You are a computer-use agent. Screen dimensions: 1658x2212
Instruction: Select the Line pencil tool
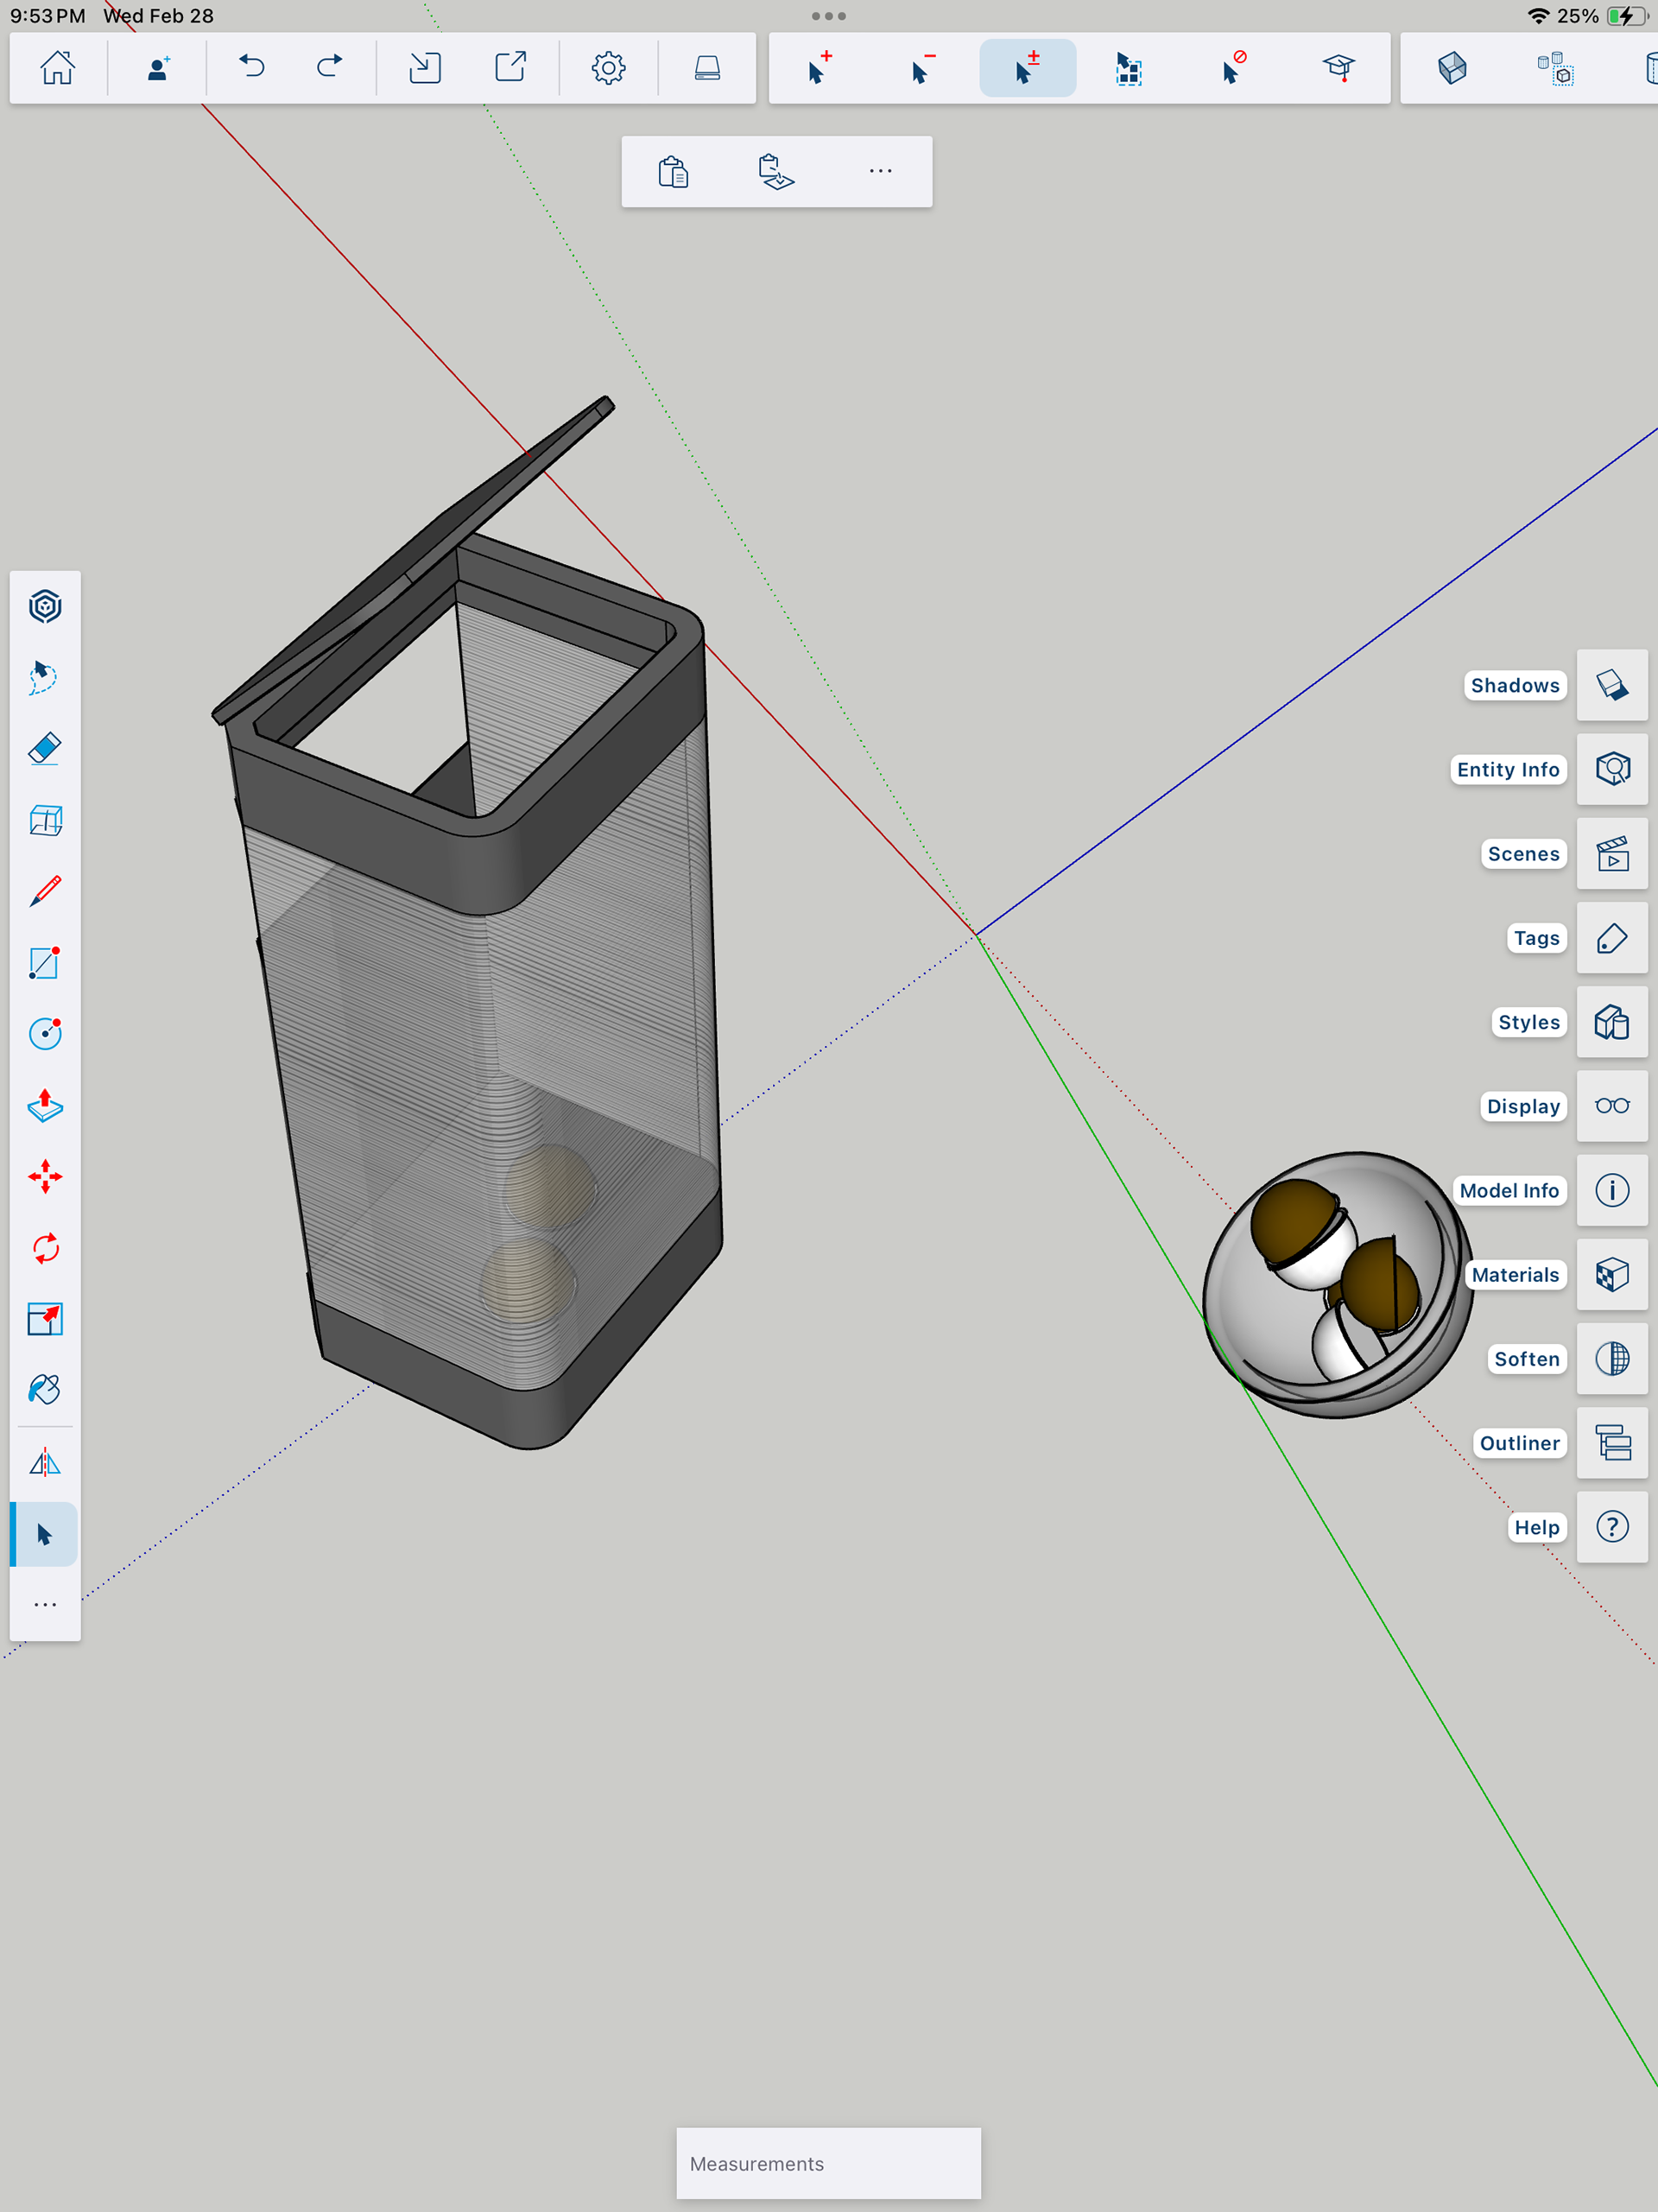(x=45, y=891)
